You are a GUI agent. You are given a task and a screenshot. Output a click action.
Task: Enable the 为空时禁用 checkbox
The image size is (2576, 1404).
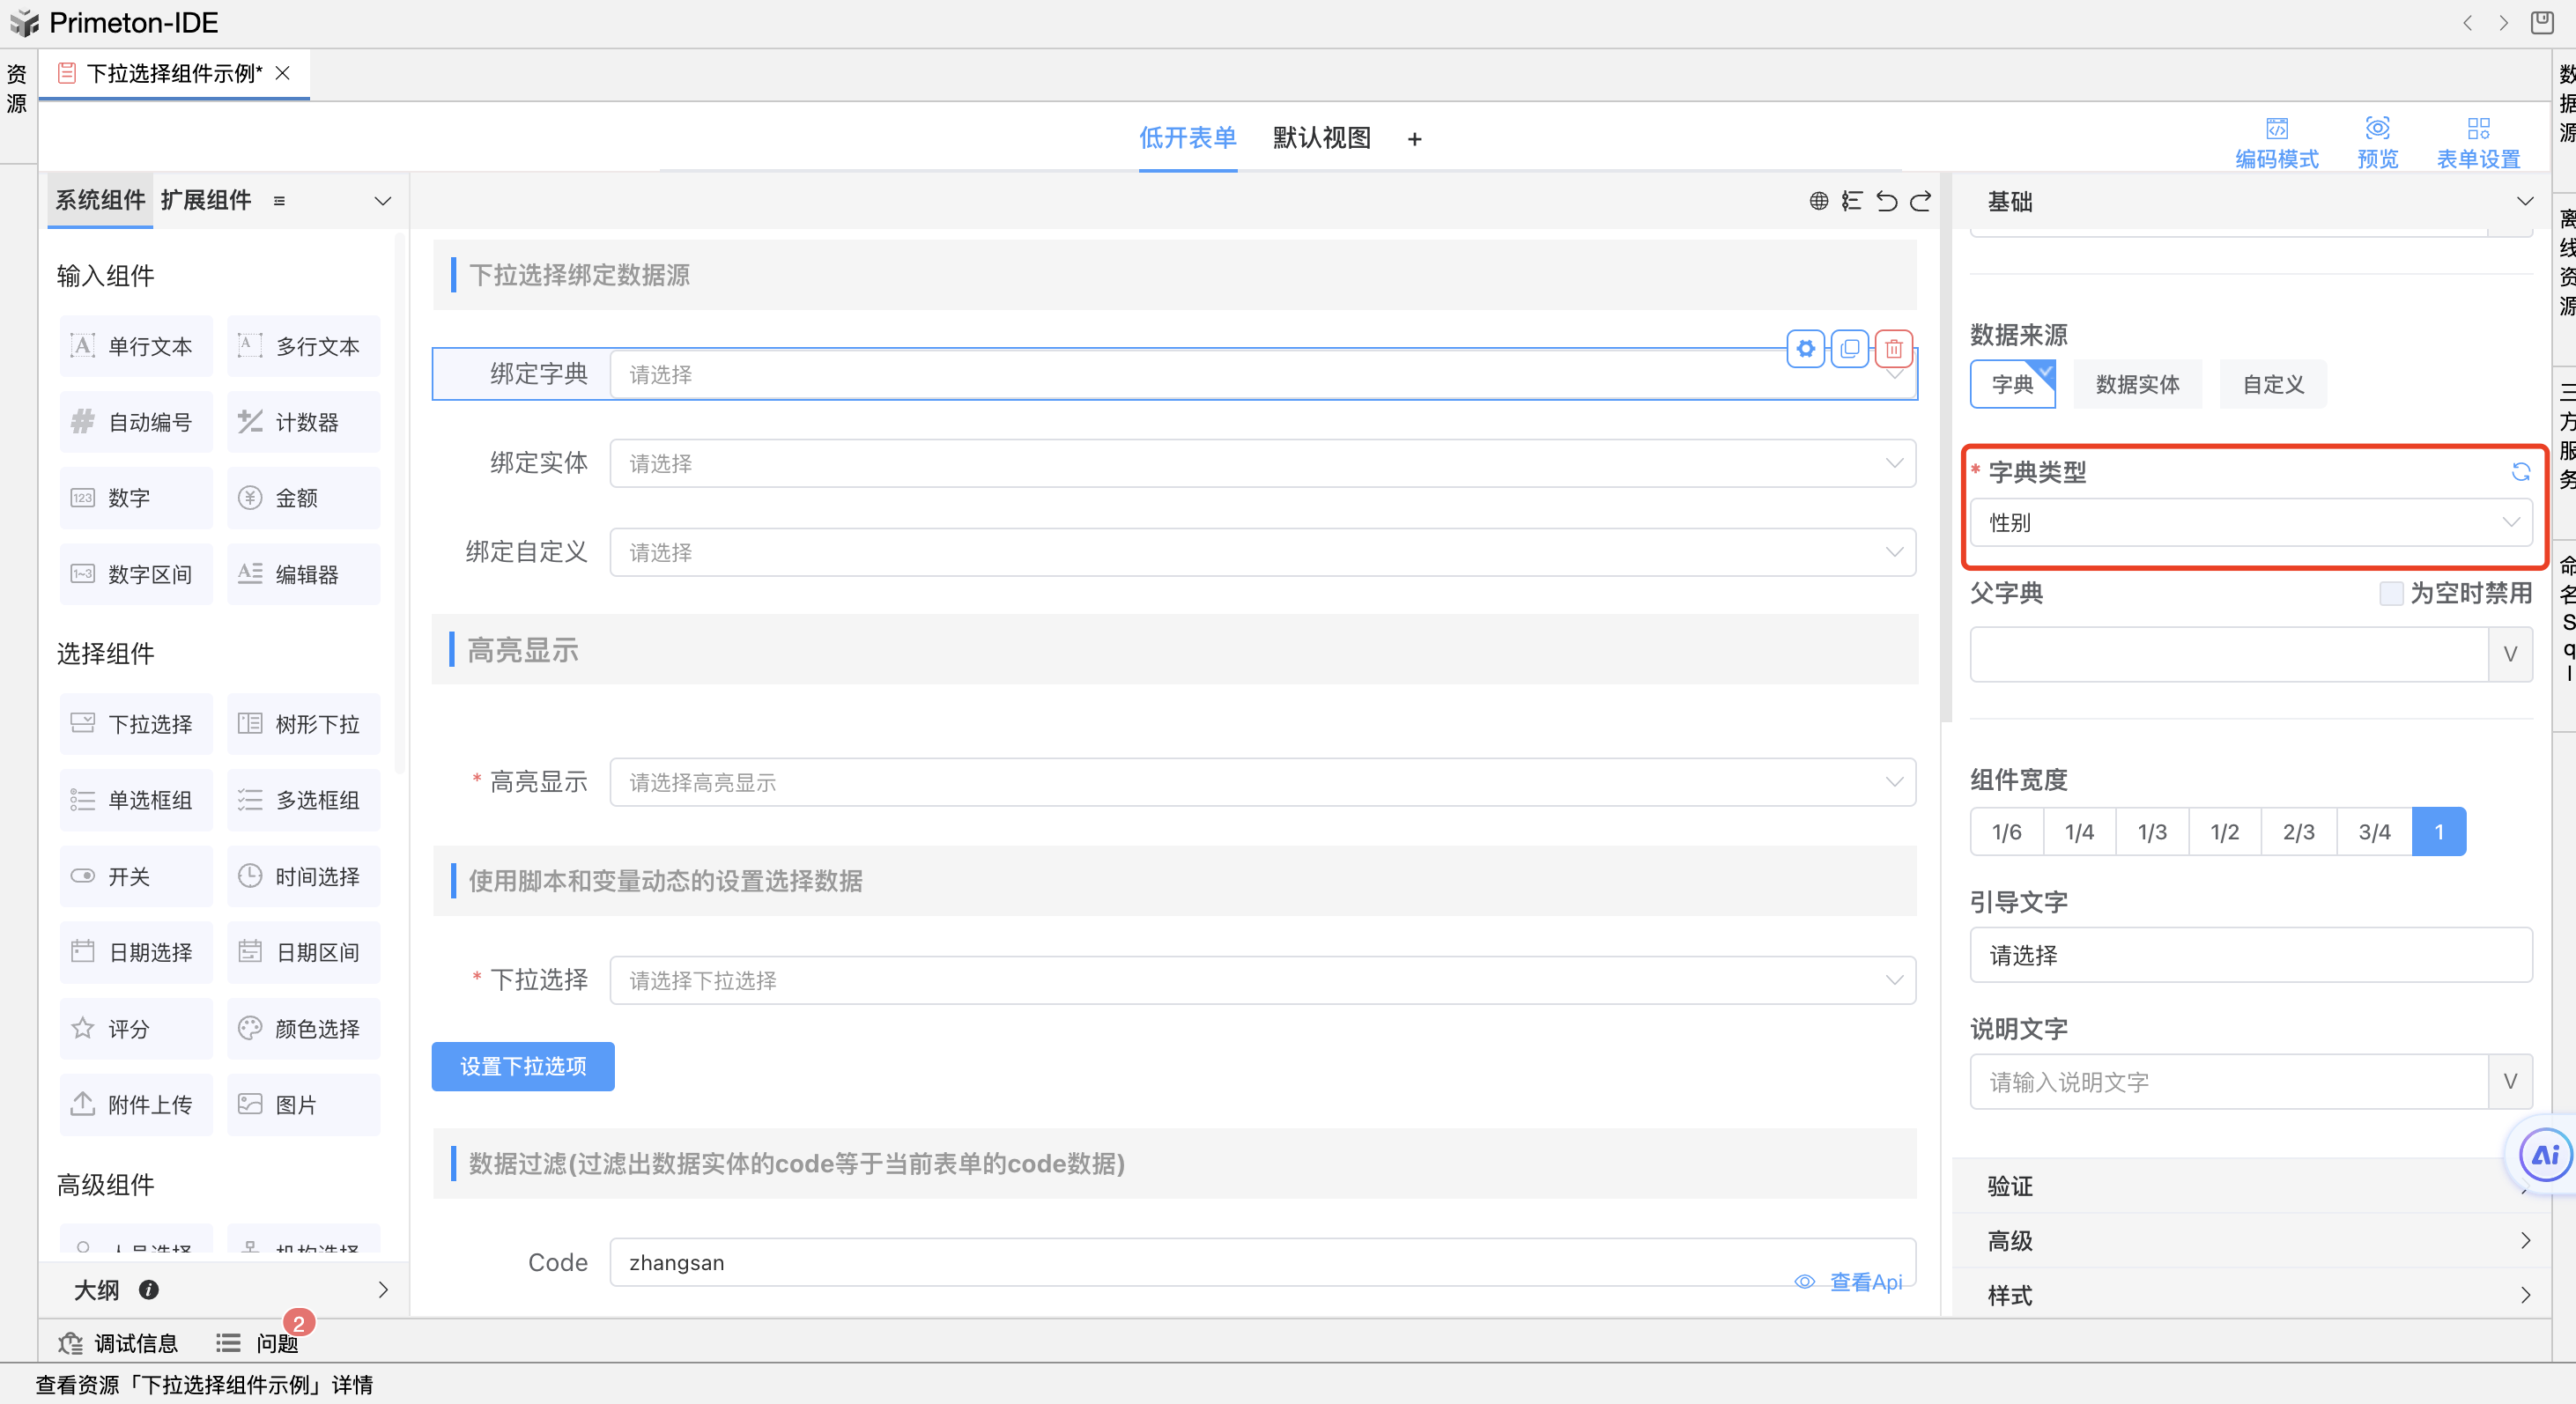pyautogui.click(x=2391, y=593)
